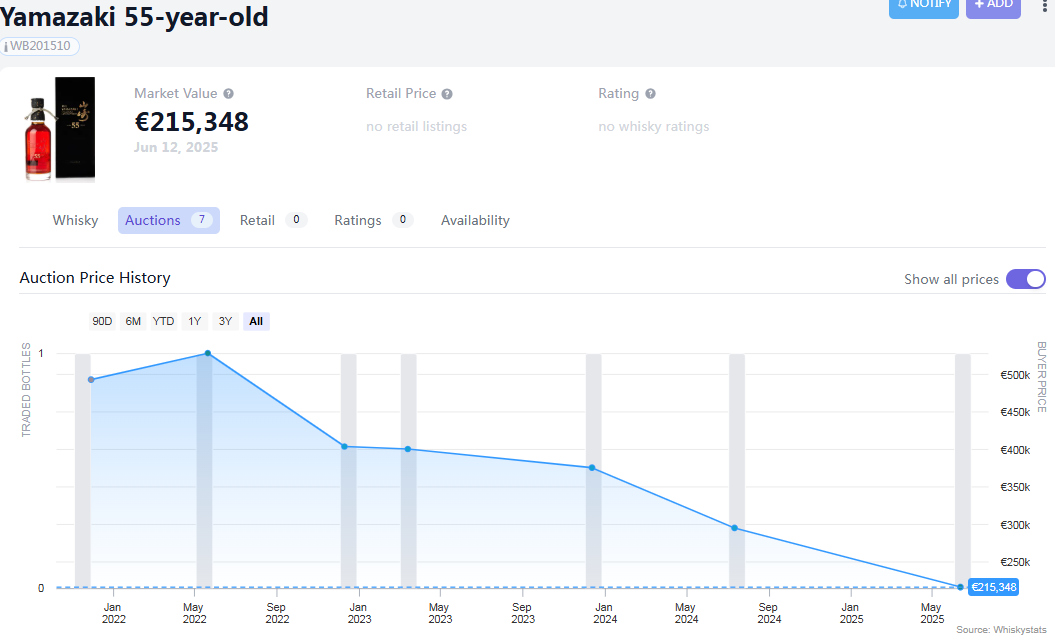1055x640 pixels.
Task: Select the 1Y time range
Action: [x=195, y=321]
